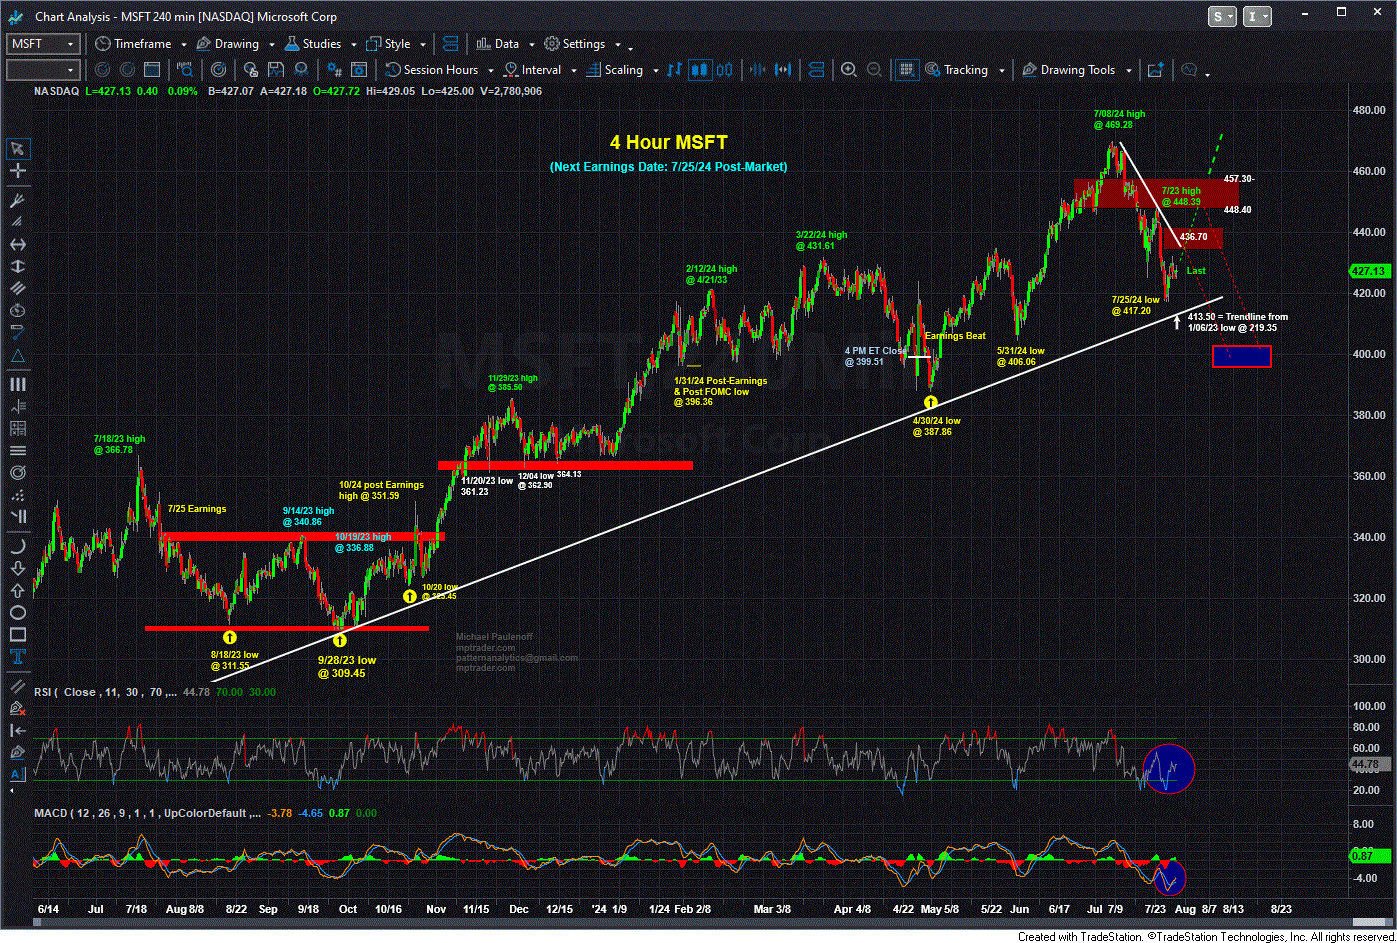
Task: Click the Drawing Tools button
Action: click(x=1068, y=70)
